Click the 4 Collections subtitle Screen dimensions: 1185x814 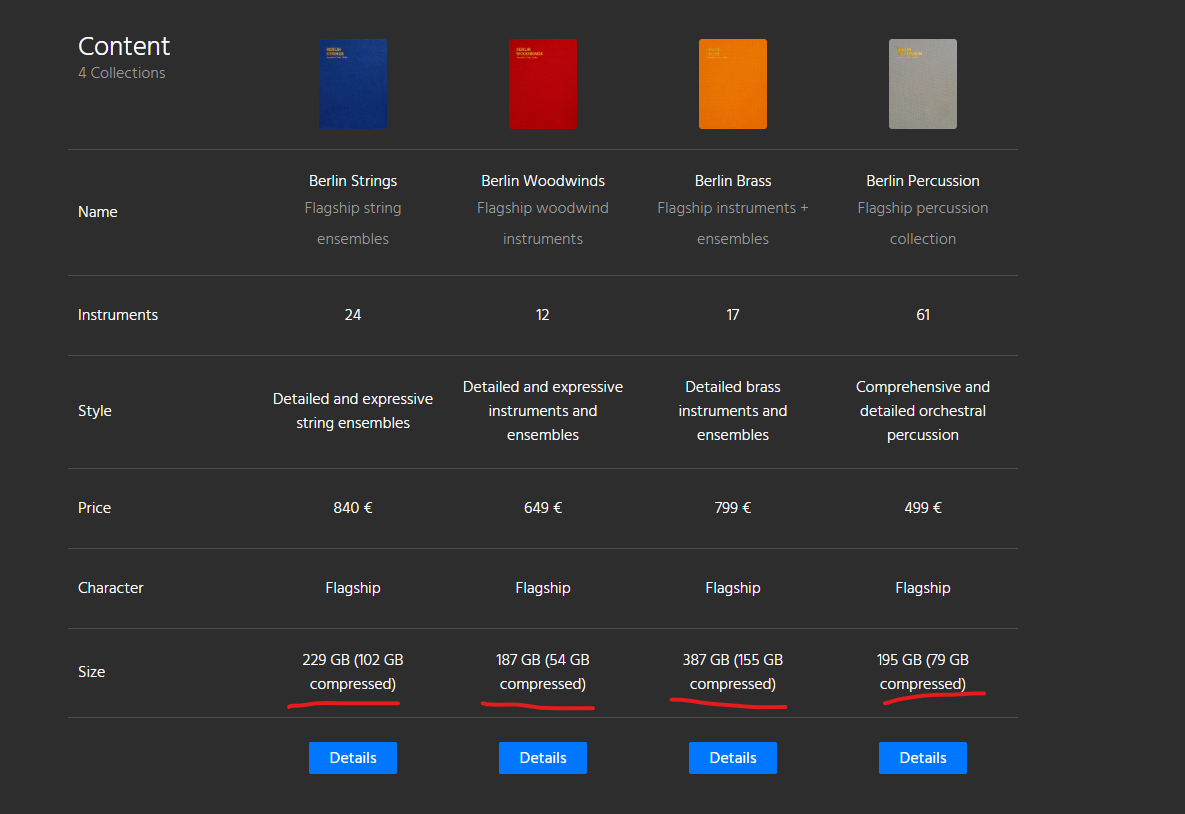click(122, 73)
